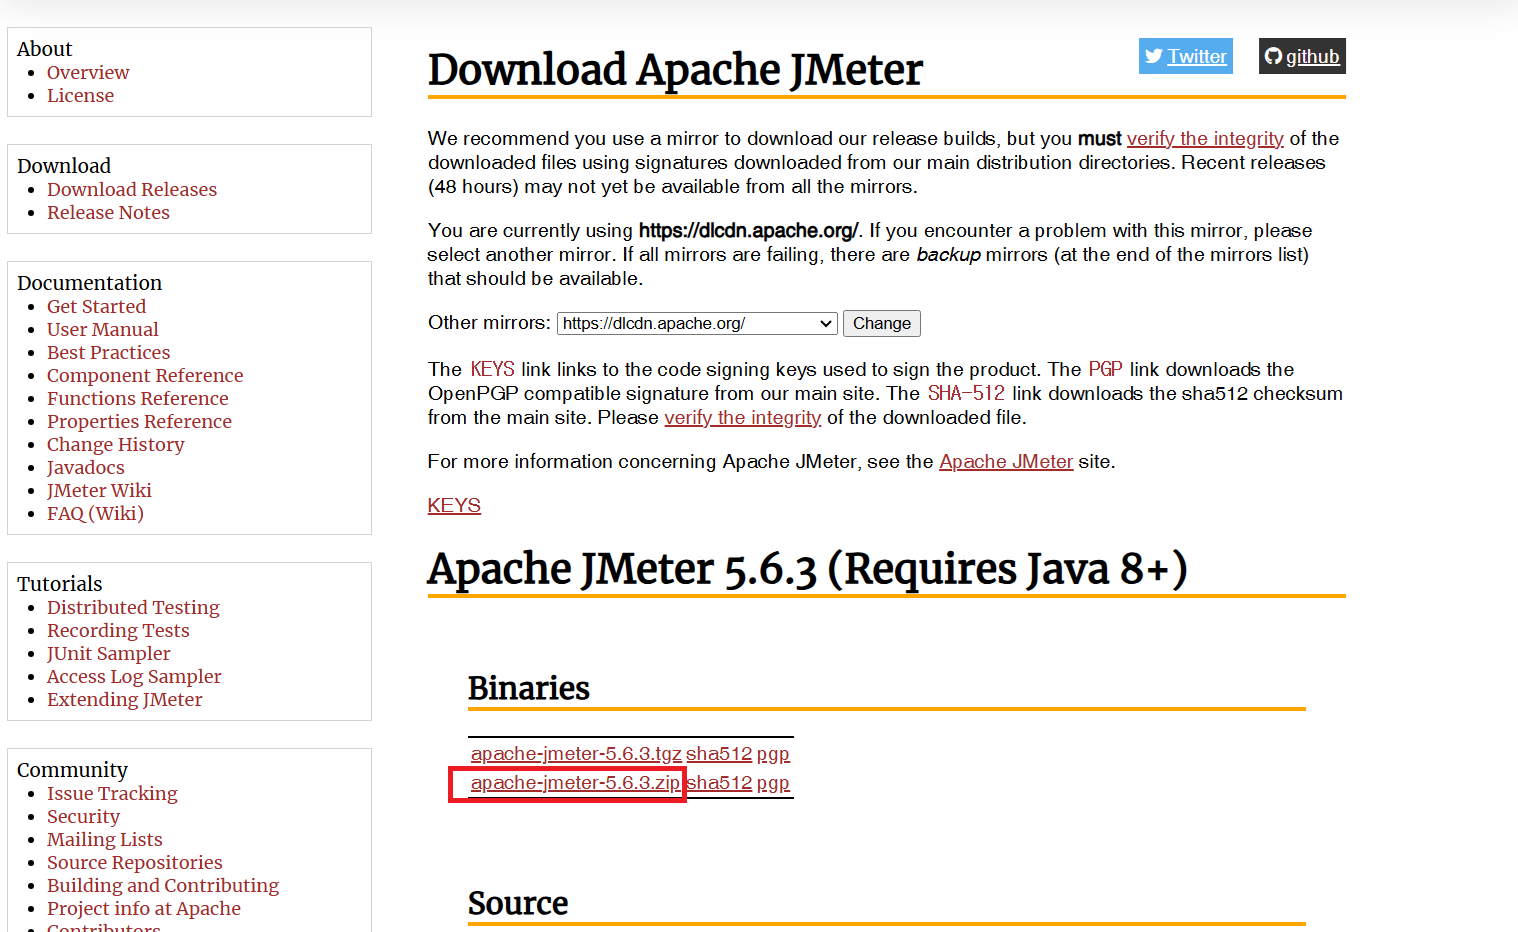Open Release Notes link
The image size is (1518, 932).
[x=108, y=212]
